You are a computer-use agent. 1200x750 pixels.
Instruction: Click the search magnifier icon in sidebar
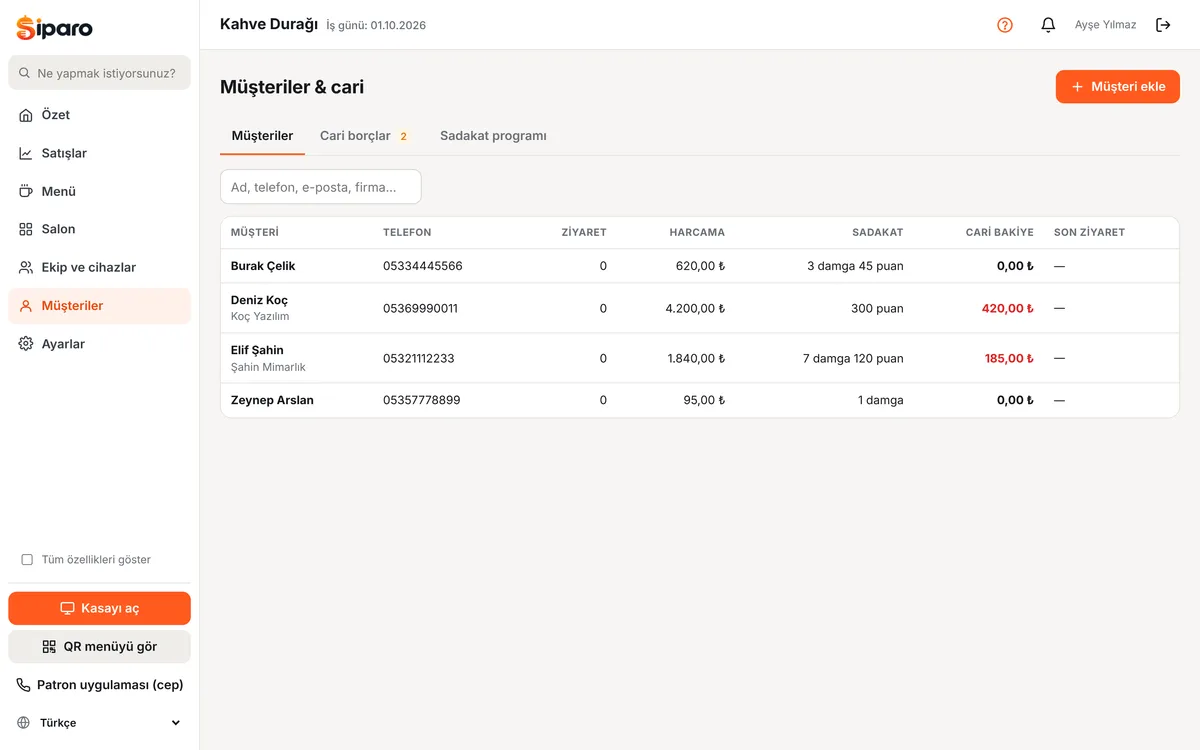point(25,73)
